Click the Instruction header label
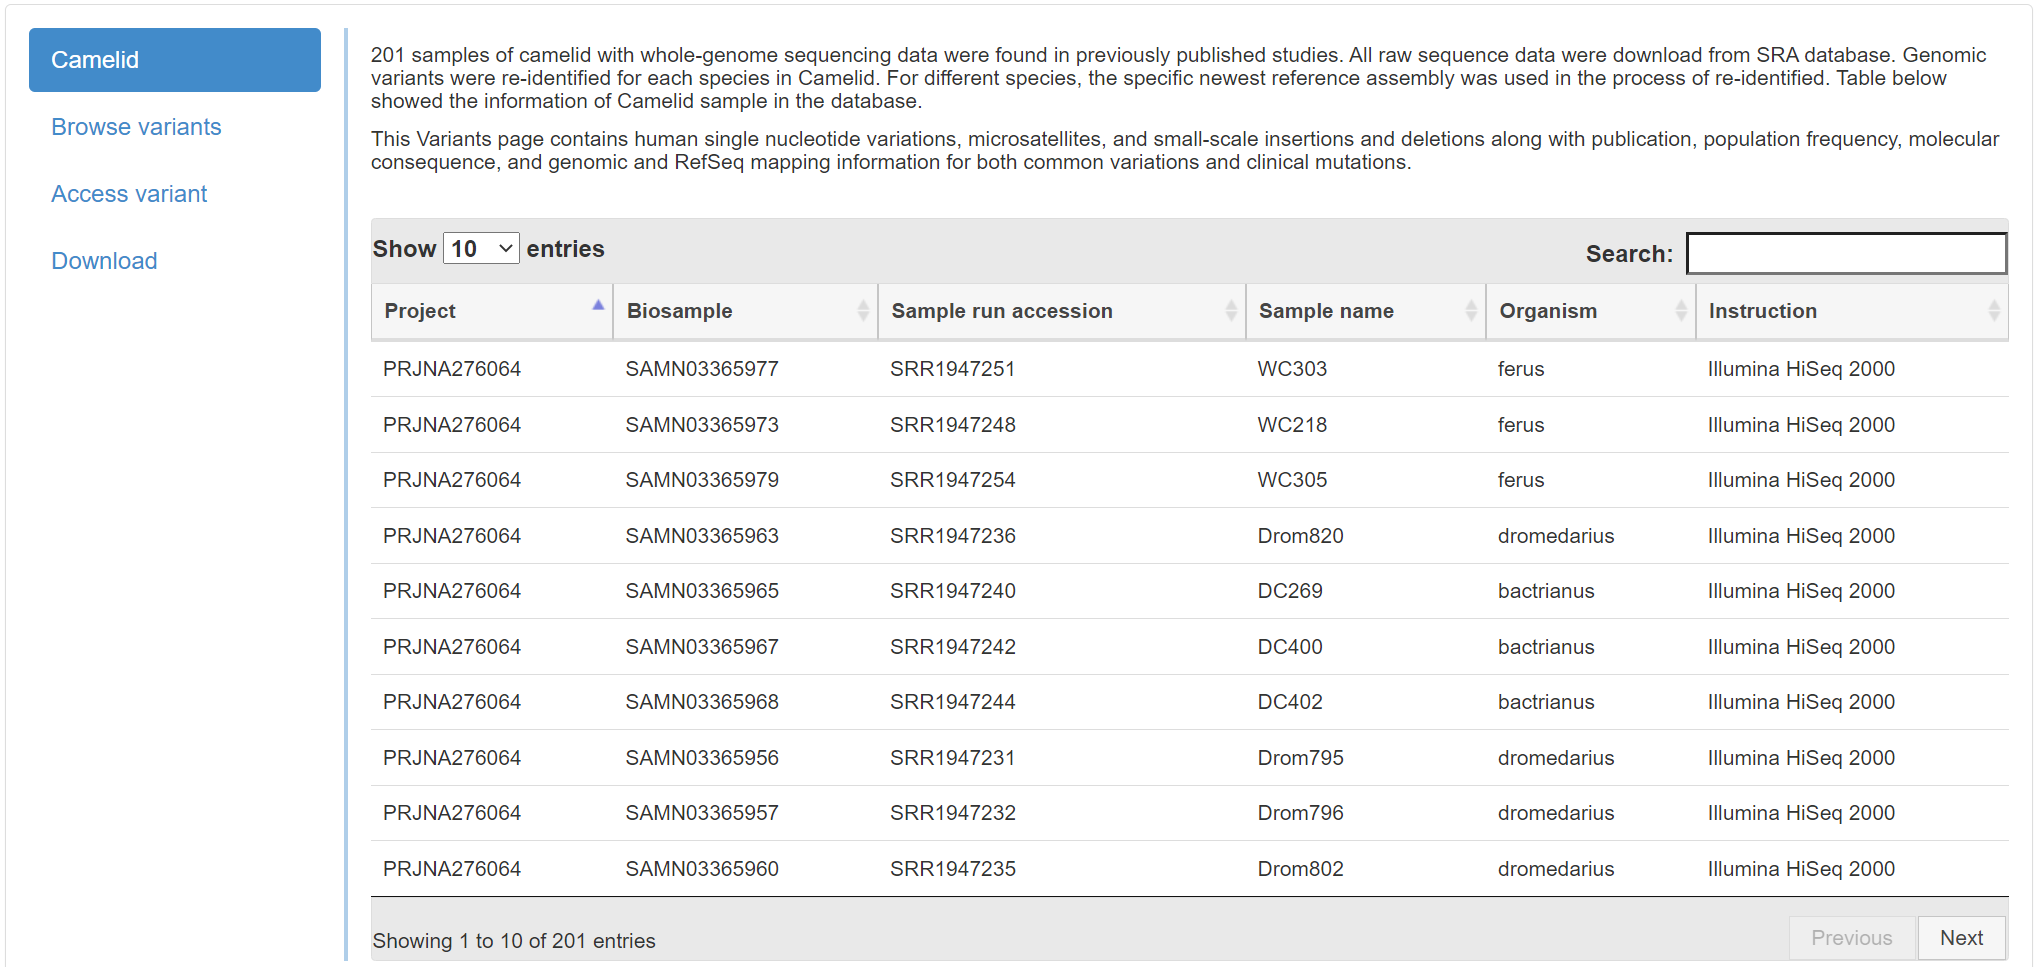2040x967 pixels. coord(1763,311)
